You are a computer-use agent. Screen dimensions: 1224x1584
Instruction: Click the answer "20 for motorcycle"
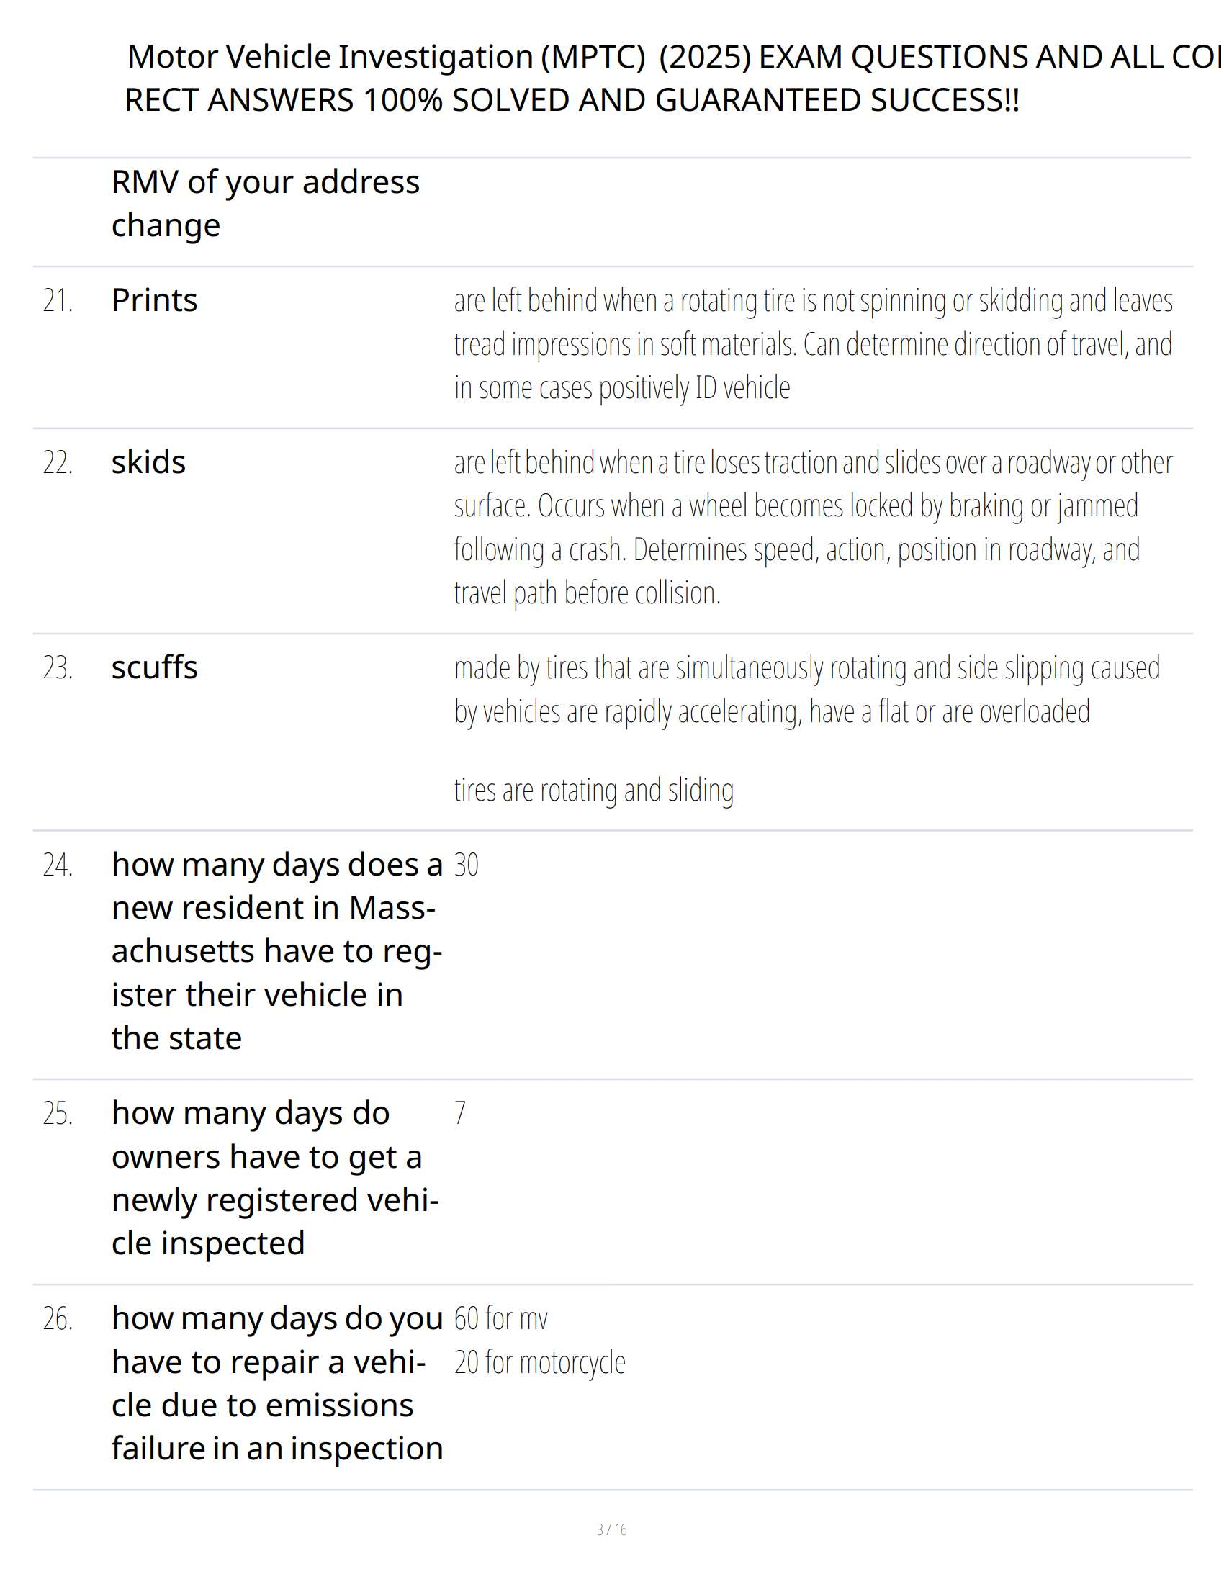pyautogui.click(x=540, y=1362)
